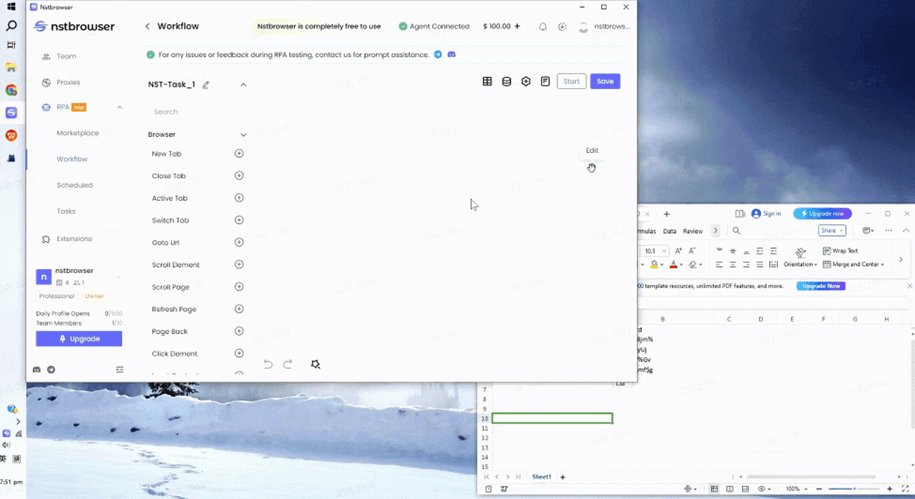
Task: Open the fill color highlighter picker
Action: (656, 264)
